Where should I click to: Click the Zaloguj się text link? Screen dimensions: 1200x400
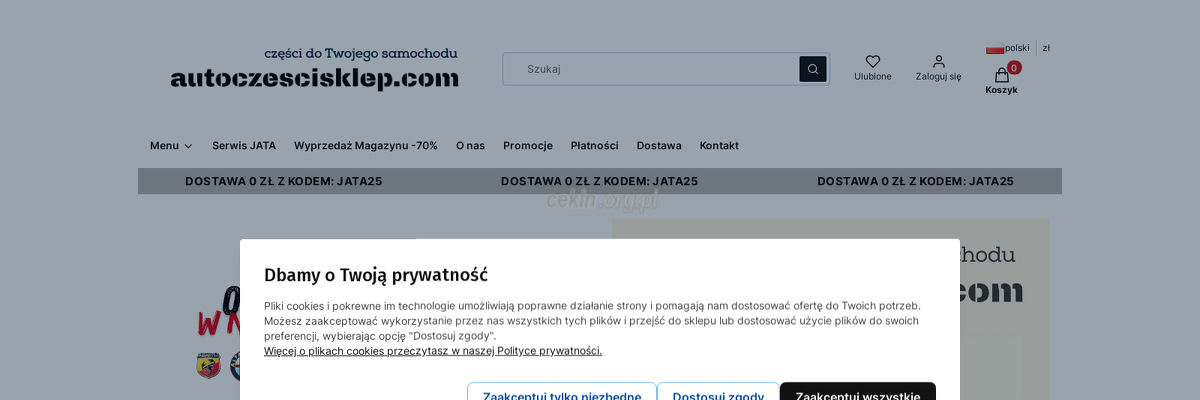tap(938, 77)
